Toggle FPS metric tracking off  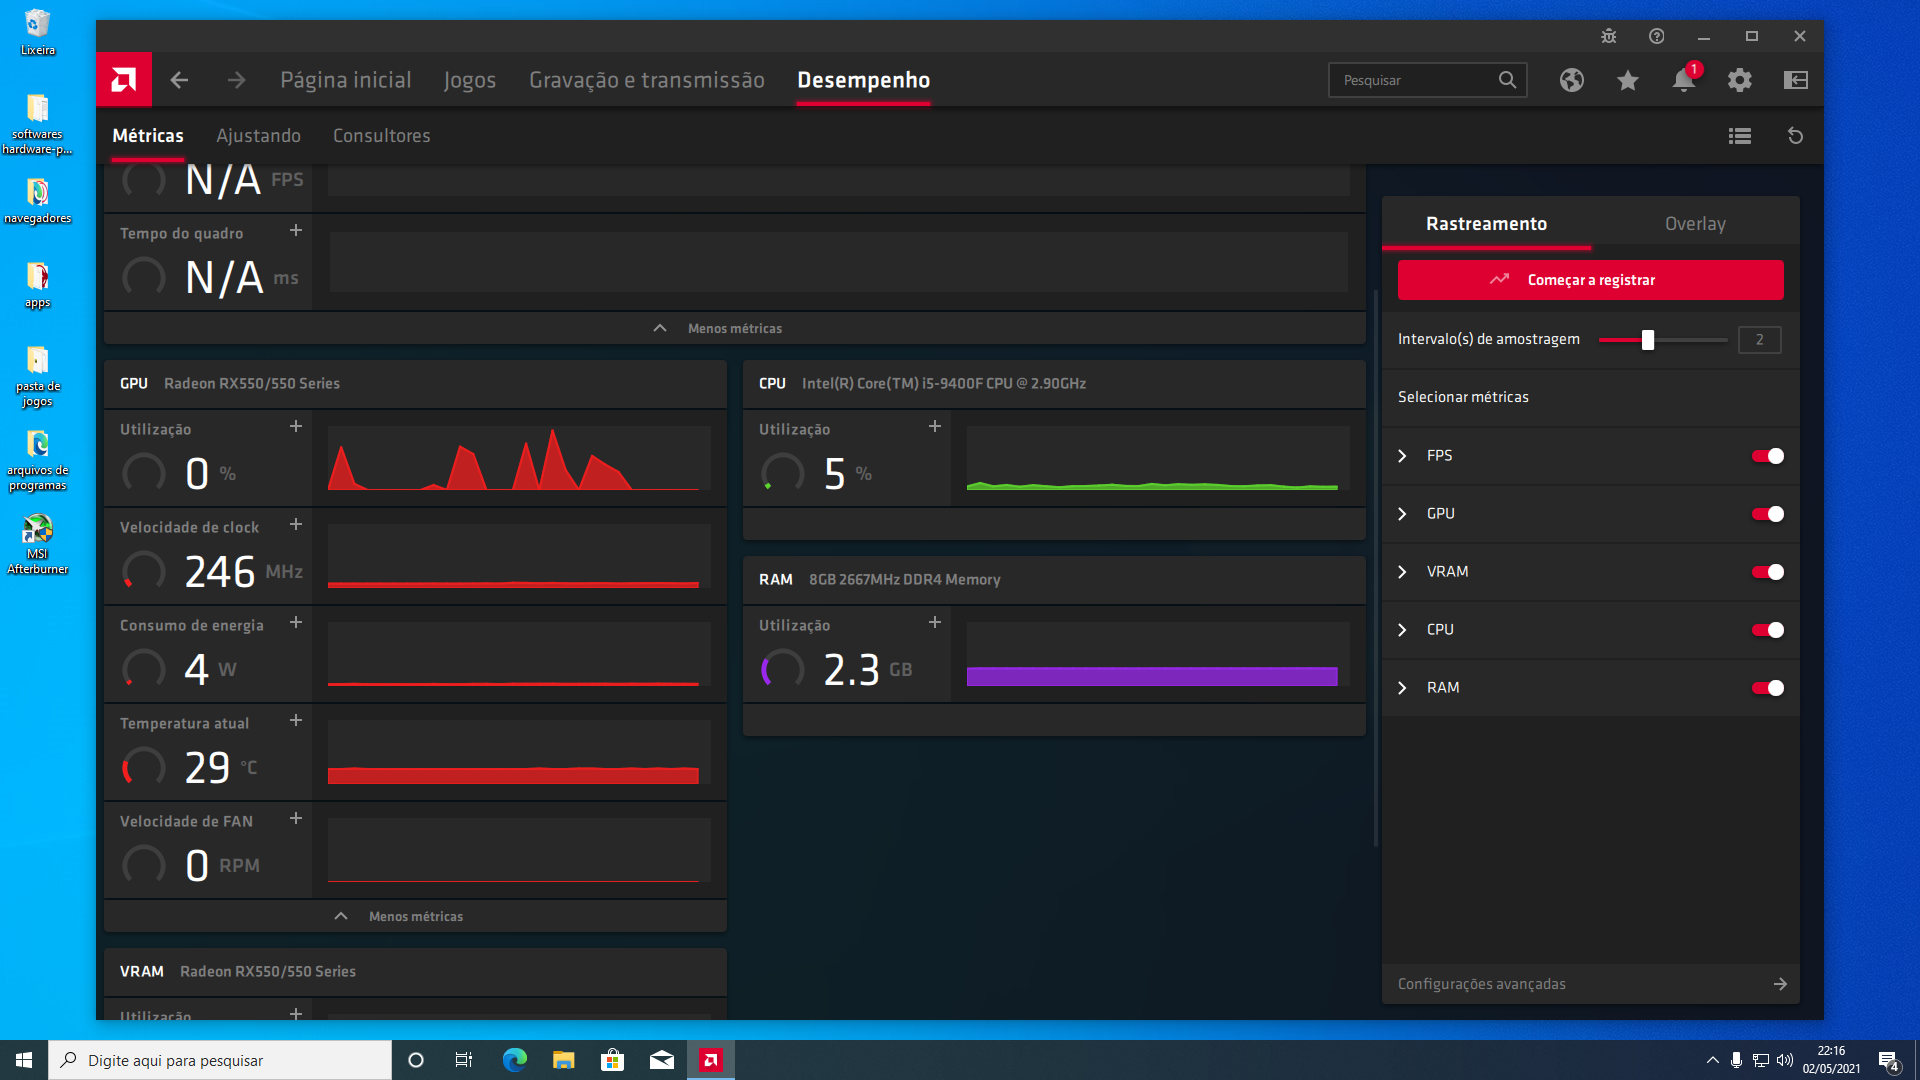point(1767,456)
